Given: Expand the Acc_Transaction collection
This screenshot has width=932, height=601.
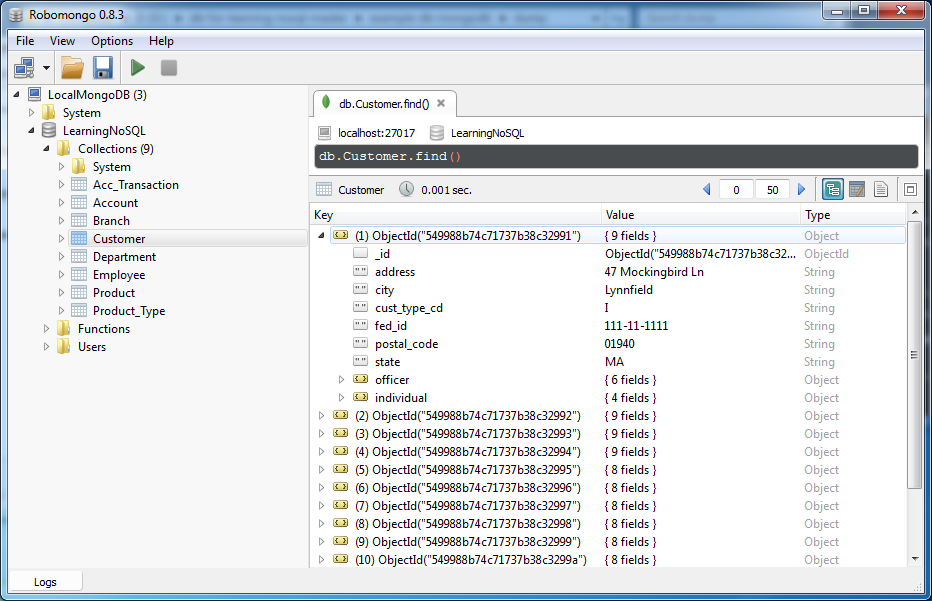Looking at the screenshot, I should [x=61, y=185].
